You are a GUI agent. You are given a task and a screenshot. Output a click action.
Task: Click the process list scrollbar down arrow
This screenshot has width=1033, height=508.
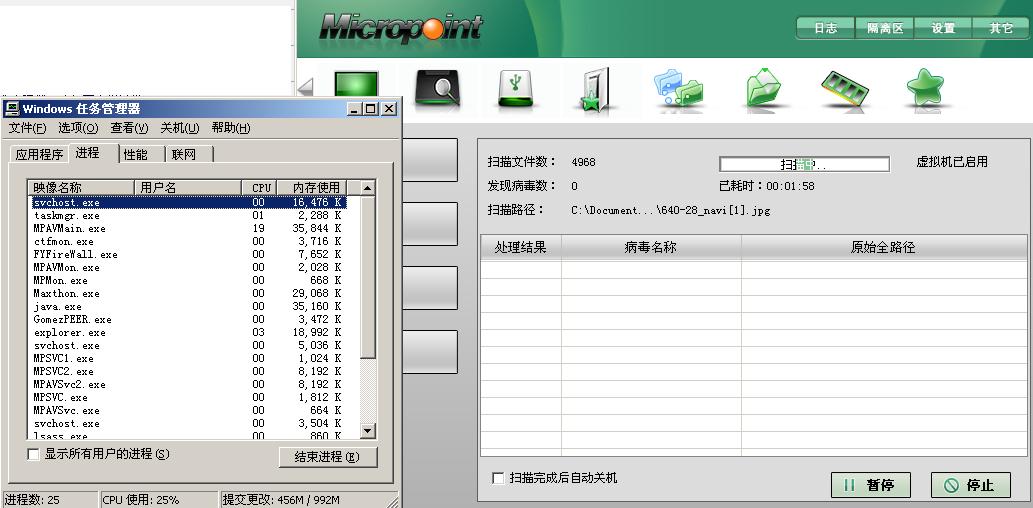tap(367, 430)
